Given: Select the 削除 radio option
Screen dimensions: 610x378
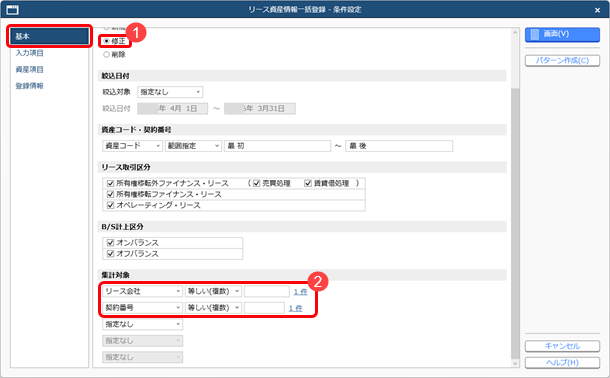Looking at the screenshot, I should click(x=106, y=54).
